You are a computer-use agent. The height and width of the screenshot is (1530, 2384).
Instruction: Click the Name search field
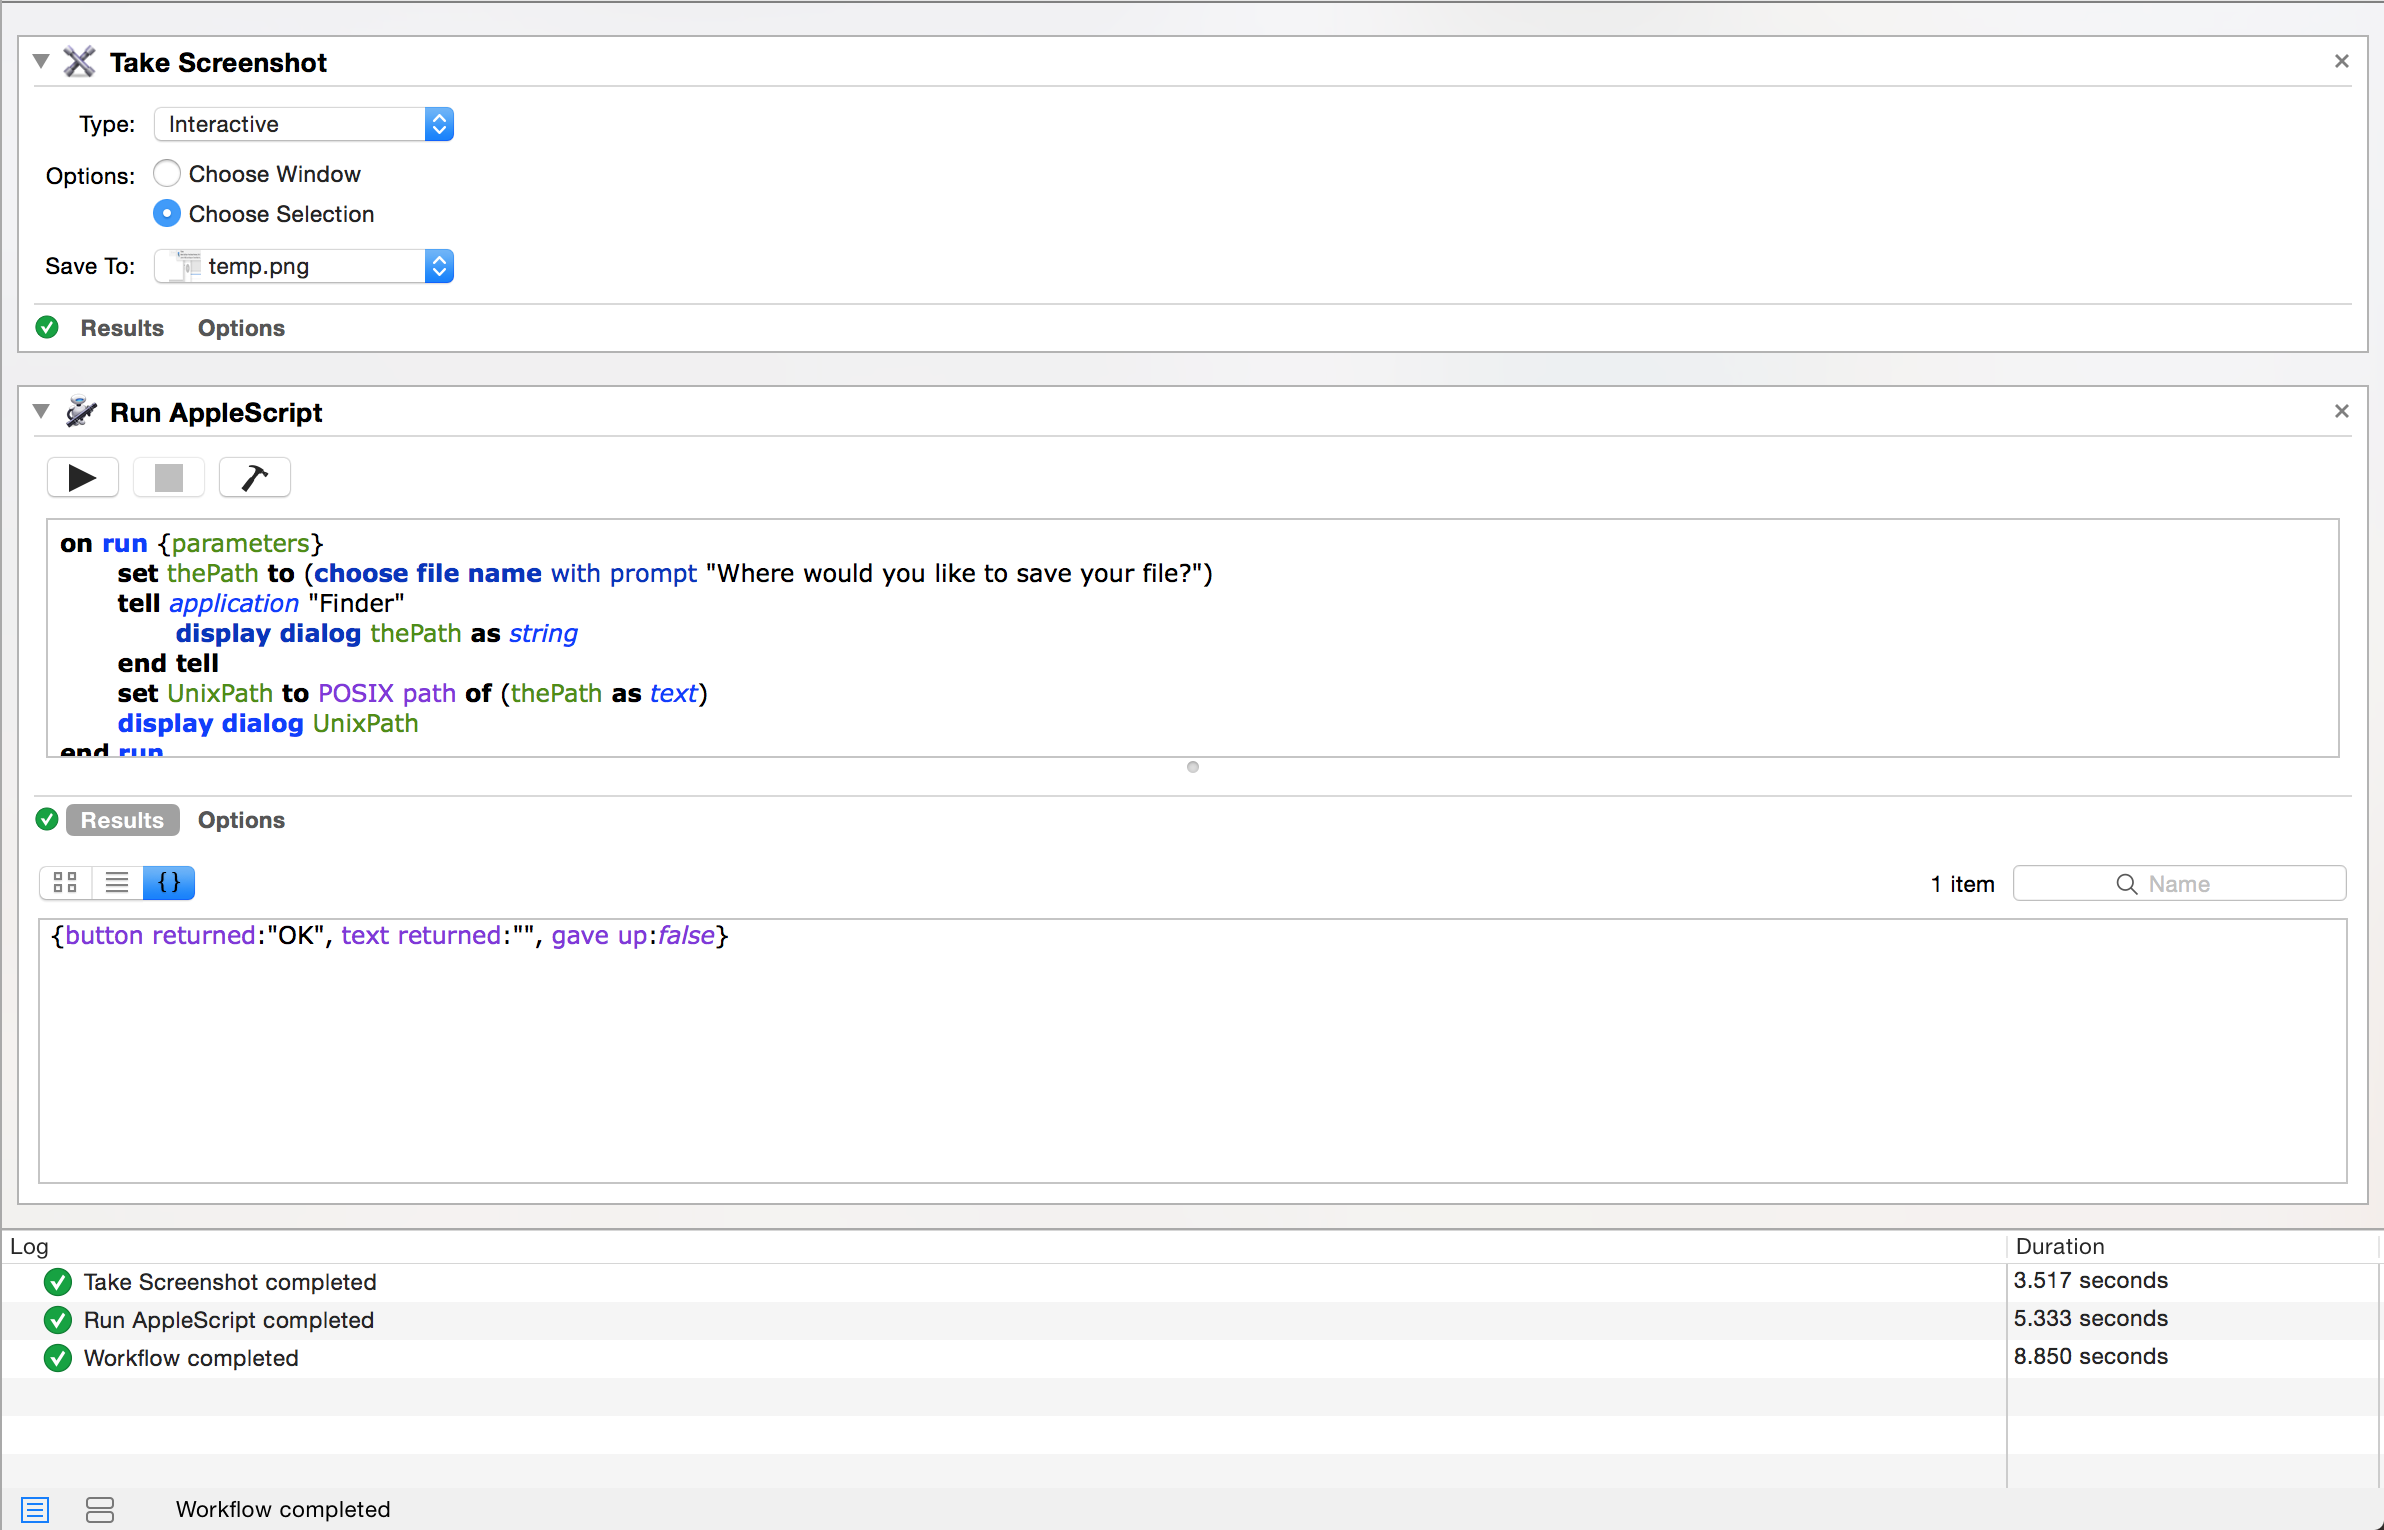tap(2179, 884)
